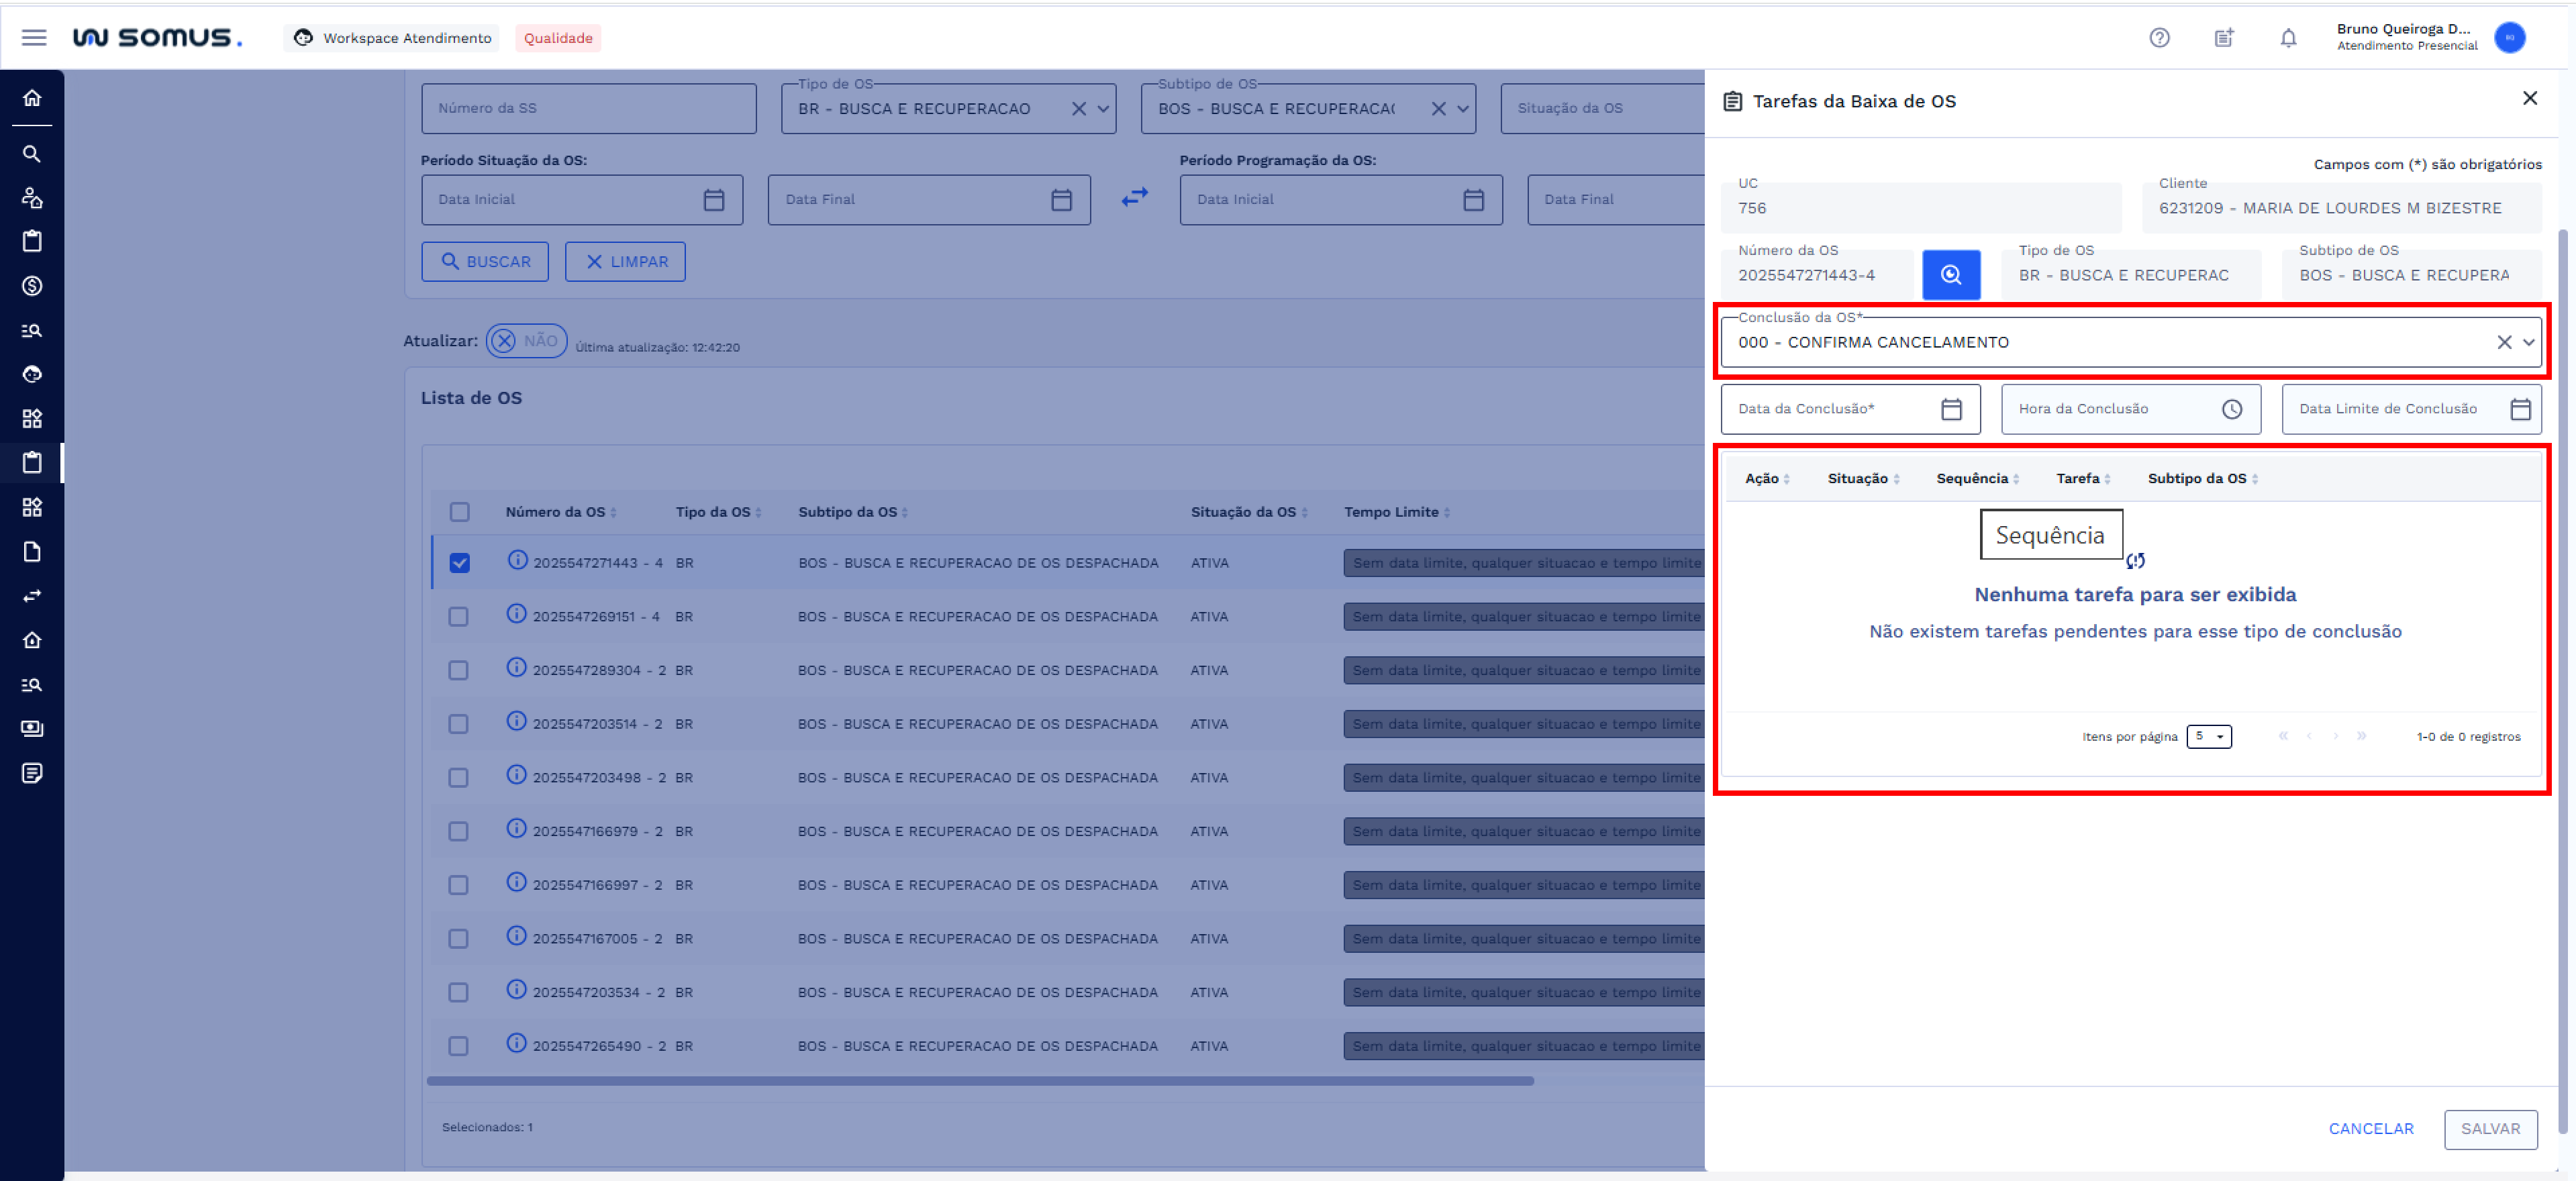The image size is (2576, 1181).
Task: Go to the home sidebar icon
Action: click(x=32, y=98)
